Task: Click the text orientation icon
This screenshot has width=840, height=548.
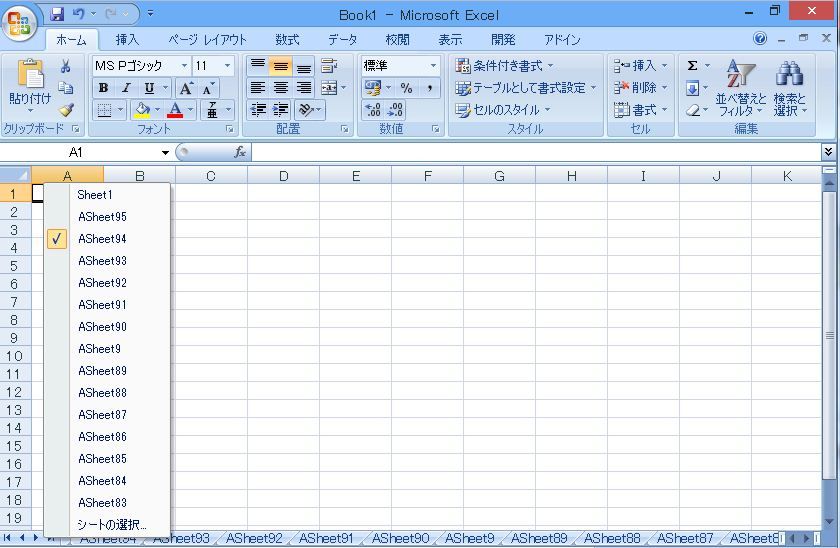Action: point(306,110)
